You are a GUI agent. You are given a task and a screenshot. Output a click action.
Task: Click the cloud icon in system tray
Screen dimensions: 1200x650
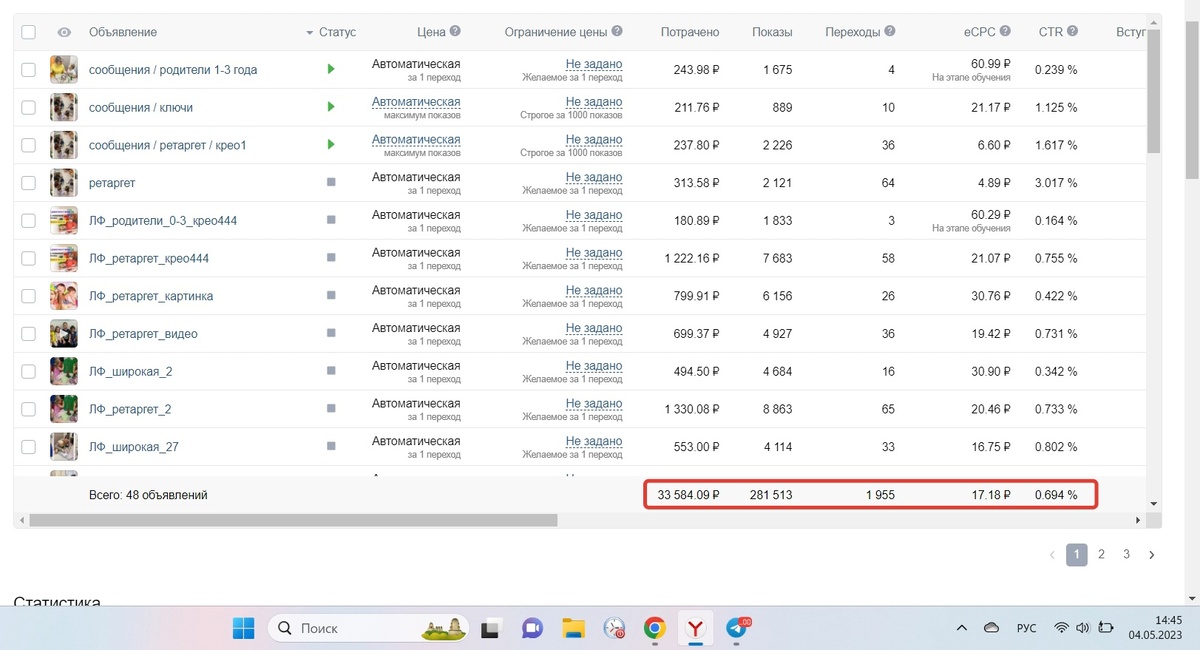991,628
